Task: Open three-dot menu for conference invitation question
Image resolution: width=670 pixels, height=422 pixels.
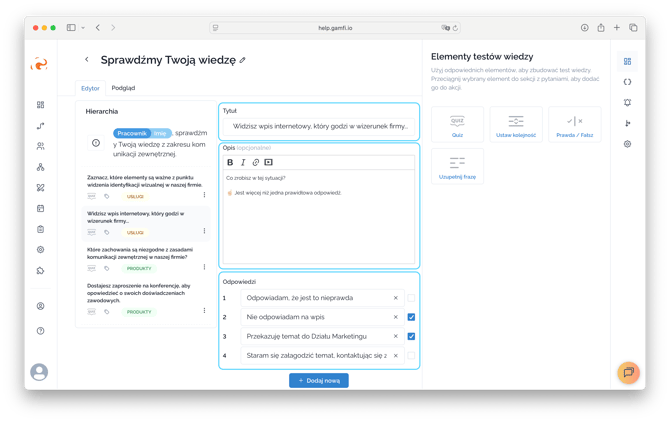Action: point(205,312)
